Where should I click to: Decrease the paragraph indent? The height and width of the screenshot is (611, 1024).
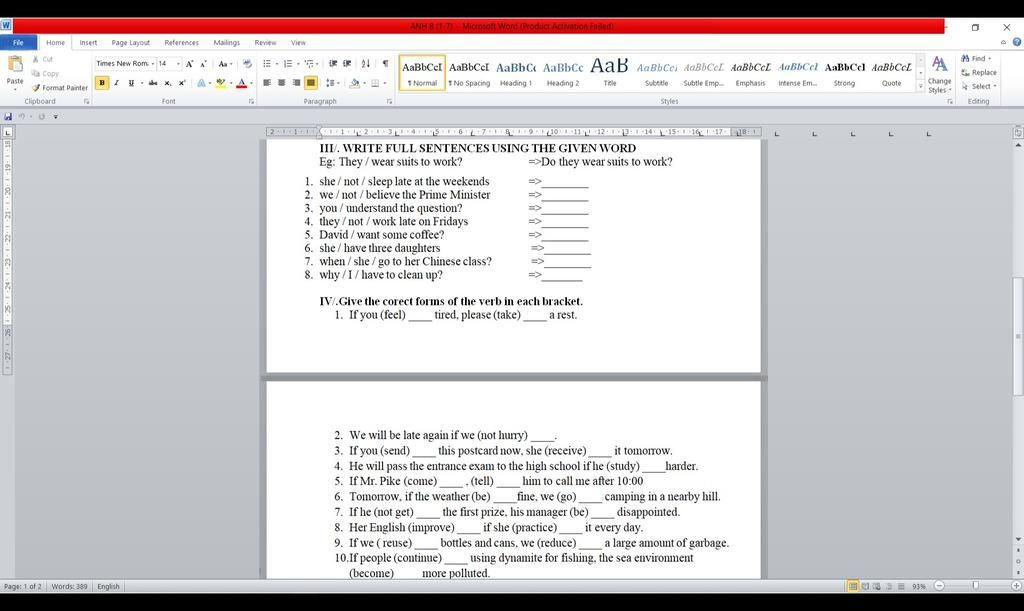coord(333,64)
